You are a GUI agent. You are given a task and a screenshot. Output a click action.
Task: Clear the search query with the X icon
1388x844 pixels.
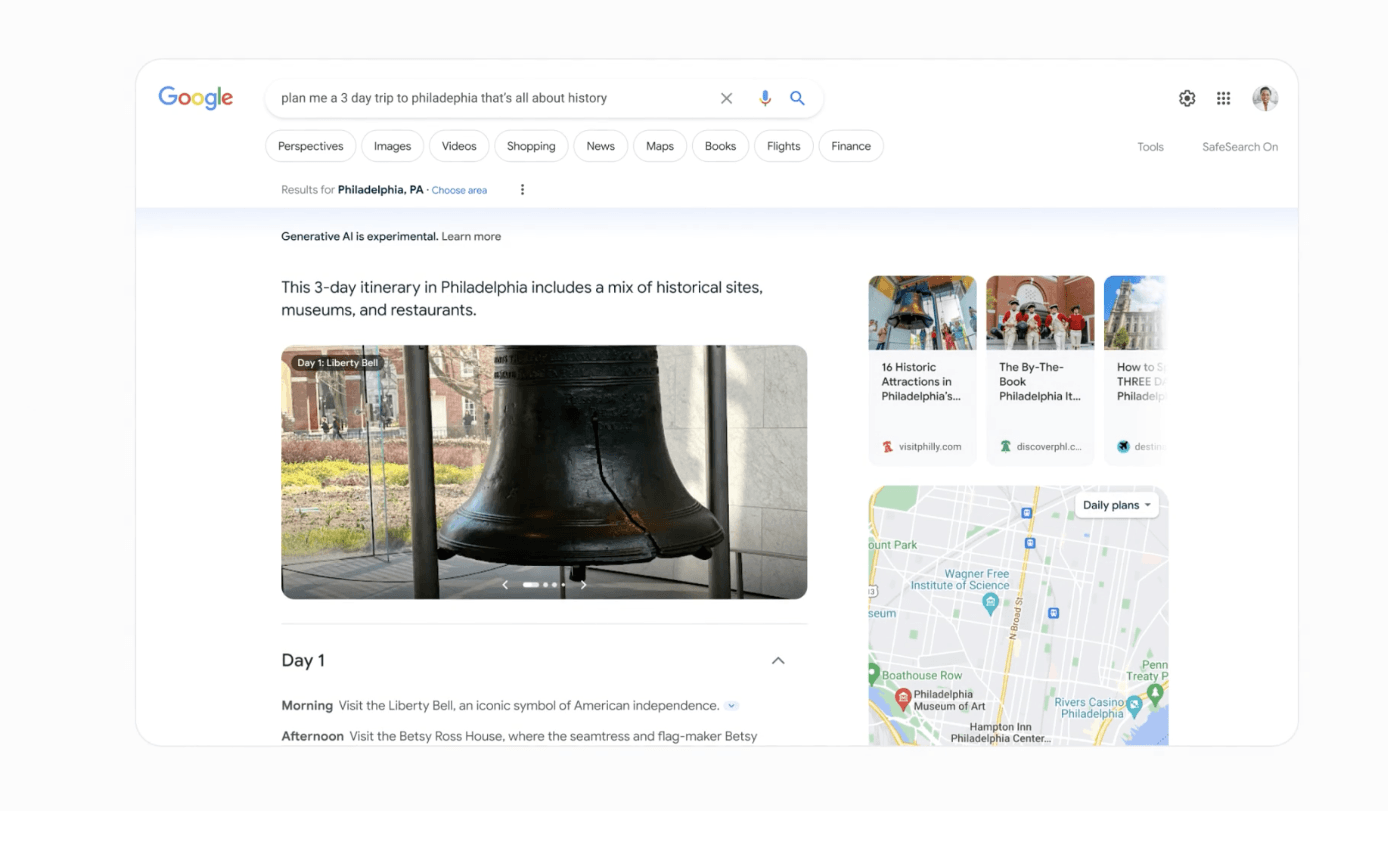[726, 98]
